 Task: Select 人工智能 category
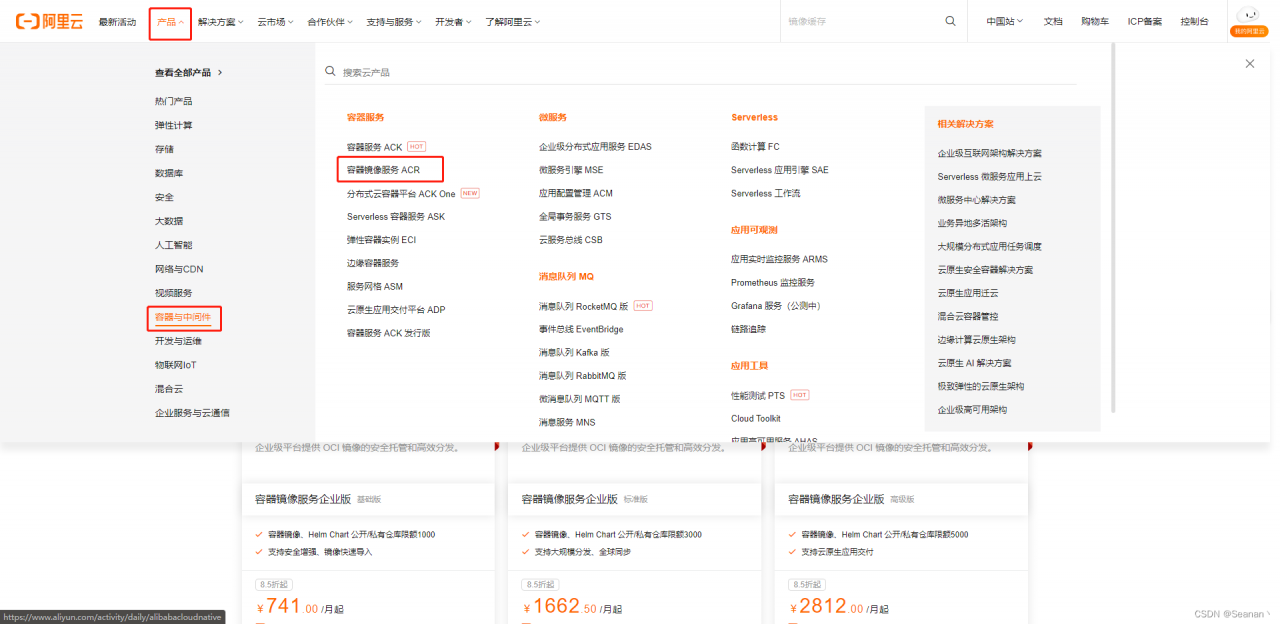[x=173, y=245]
